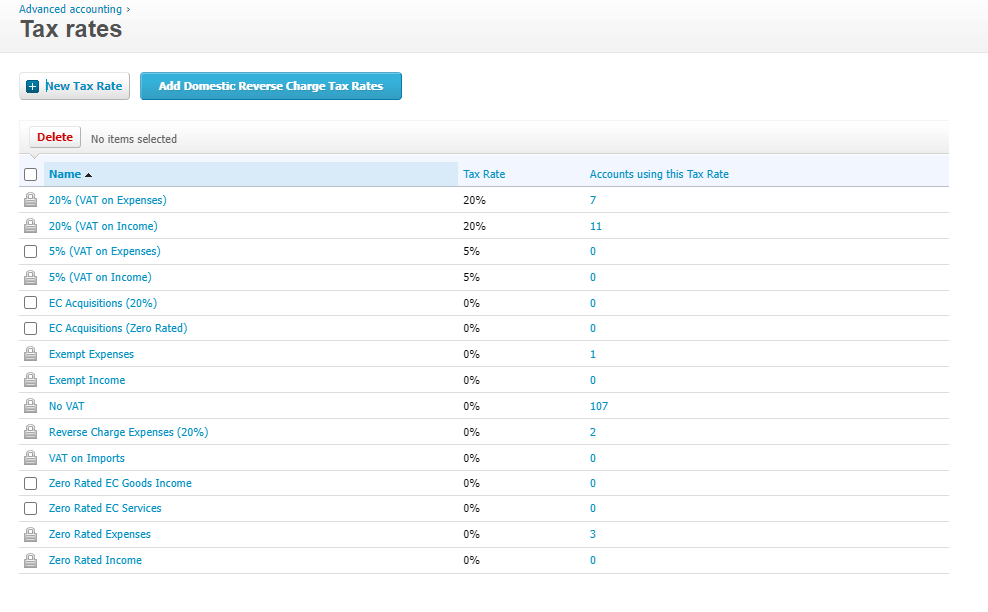Select the EC Acquisitions (Zero Rated) checkbox
Viewport: 988px width, 612px height.
coord(30,328)
